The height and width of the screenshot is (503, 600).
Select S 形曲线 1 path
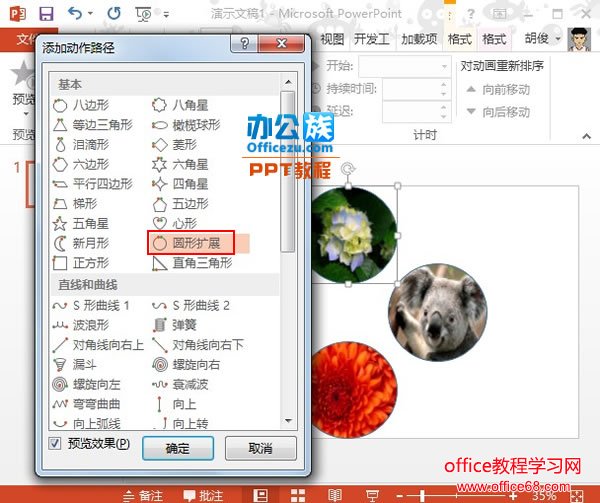(x=91, y=306)
